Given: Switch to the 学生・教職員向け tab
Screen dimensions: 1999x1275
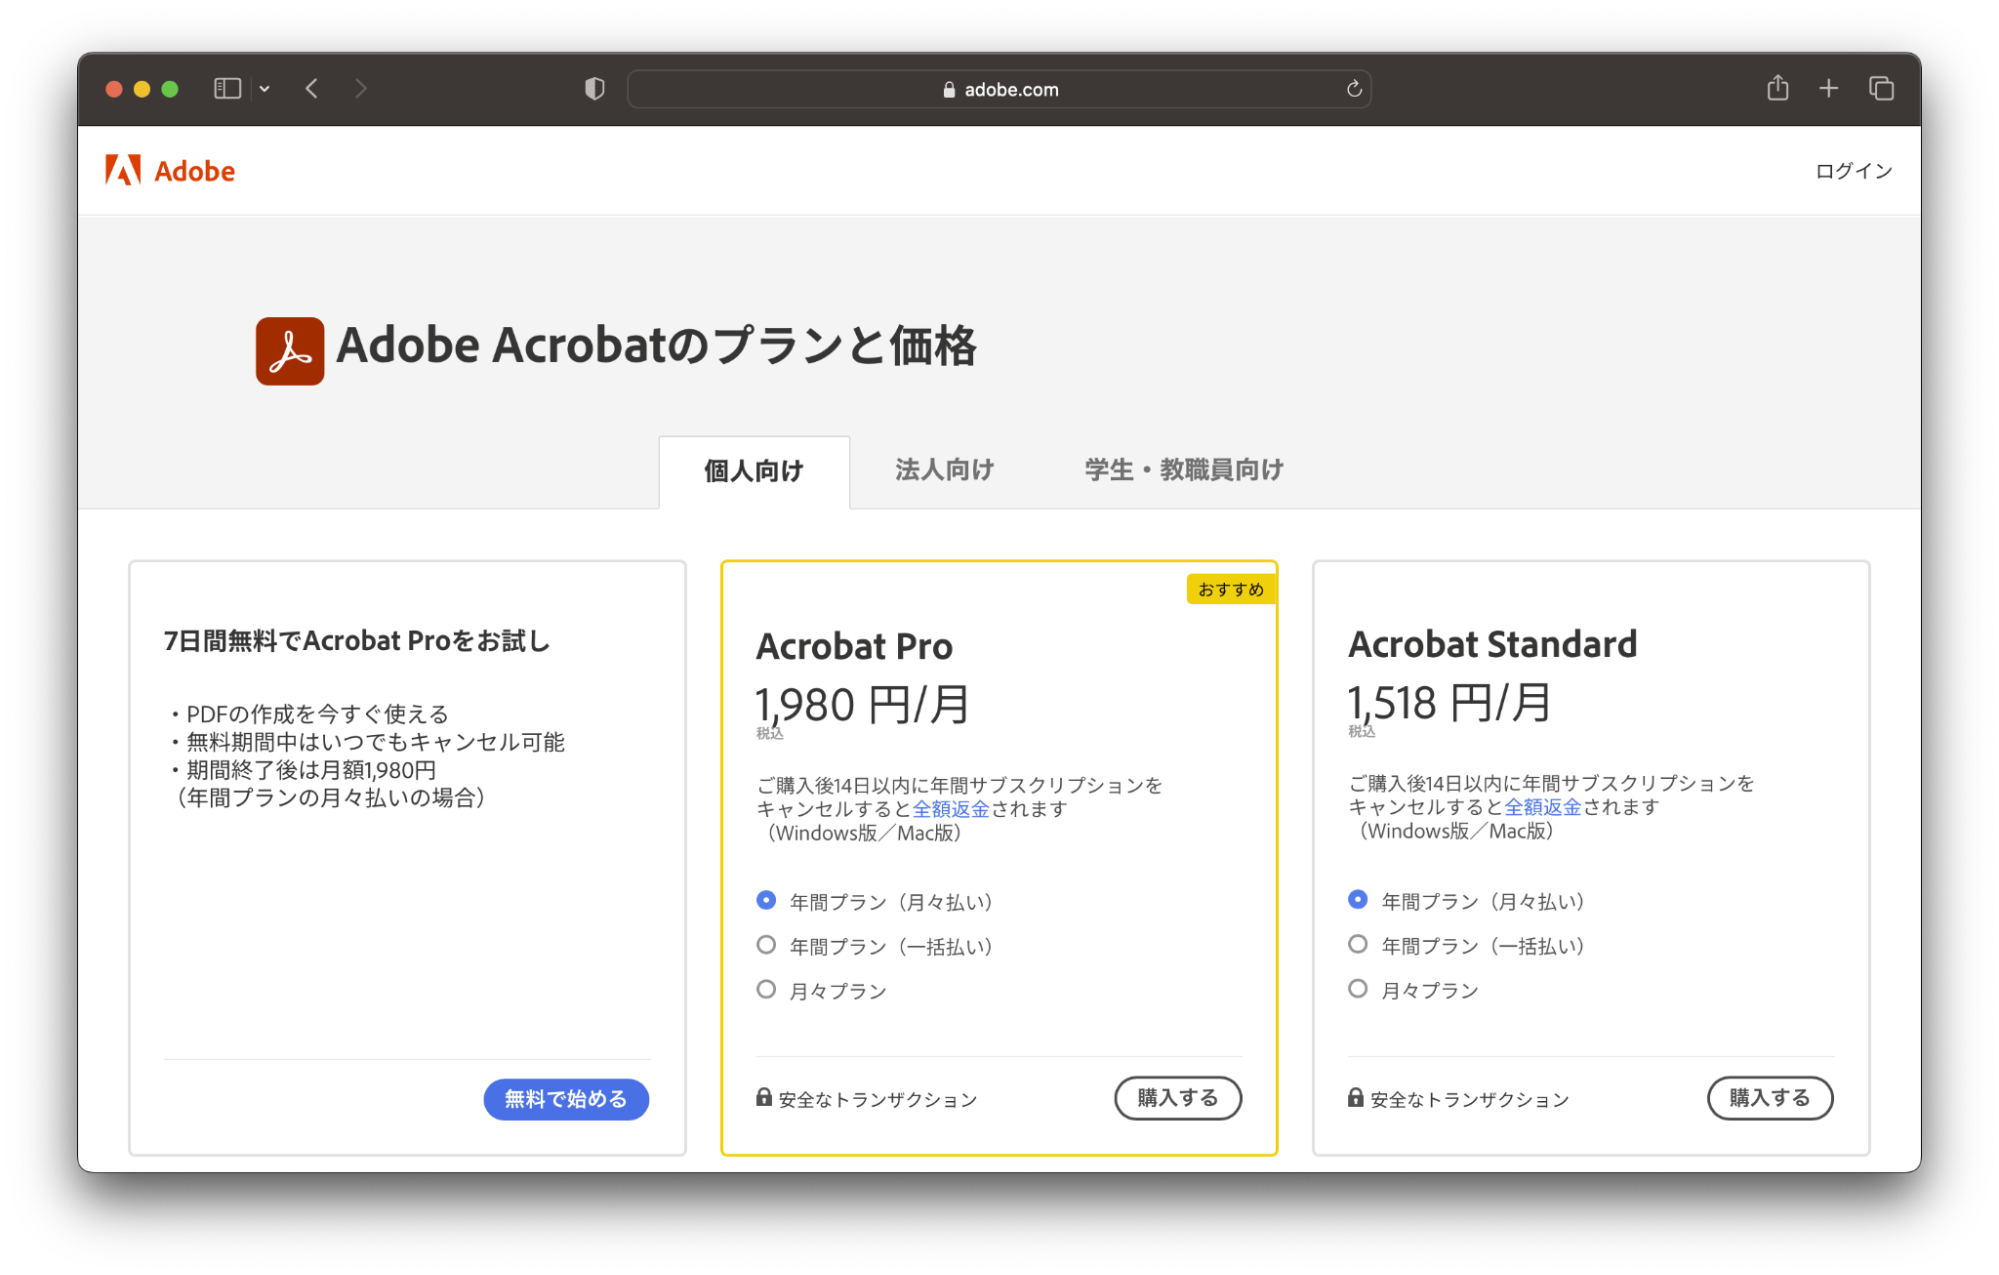Looking at the screenshot, I should [1184, 470].
